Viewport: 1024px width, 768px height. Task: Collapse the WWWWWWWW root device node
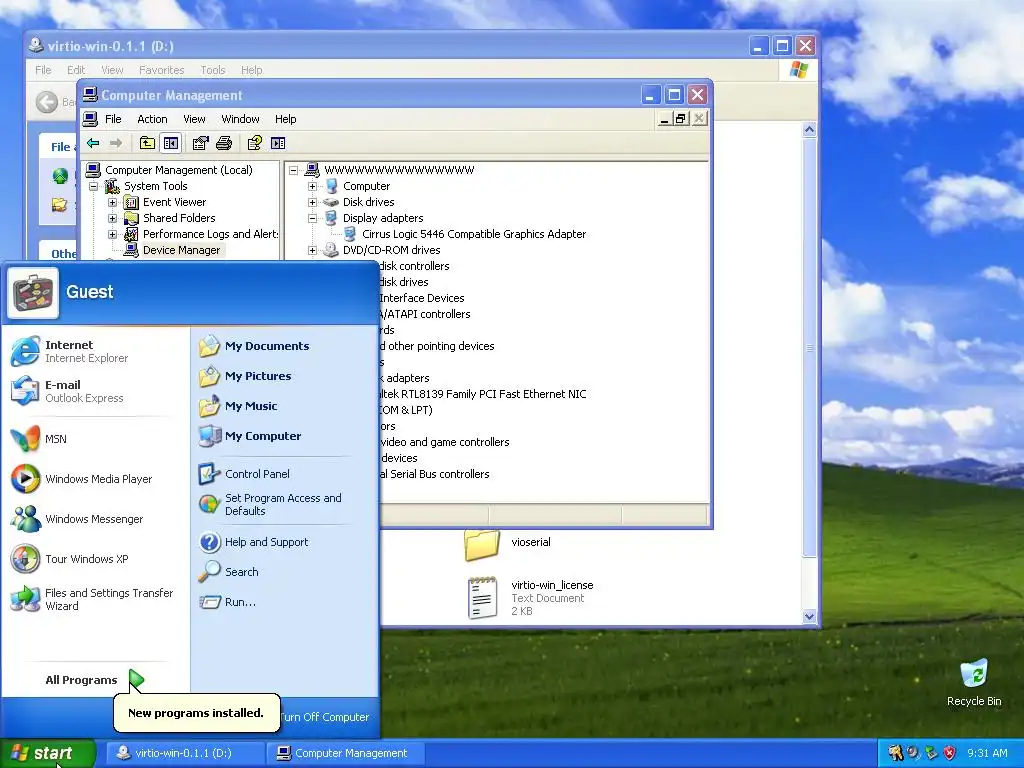[x=294, y=170]
